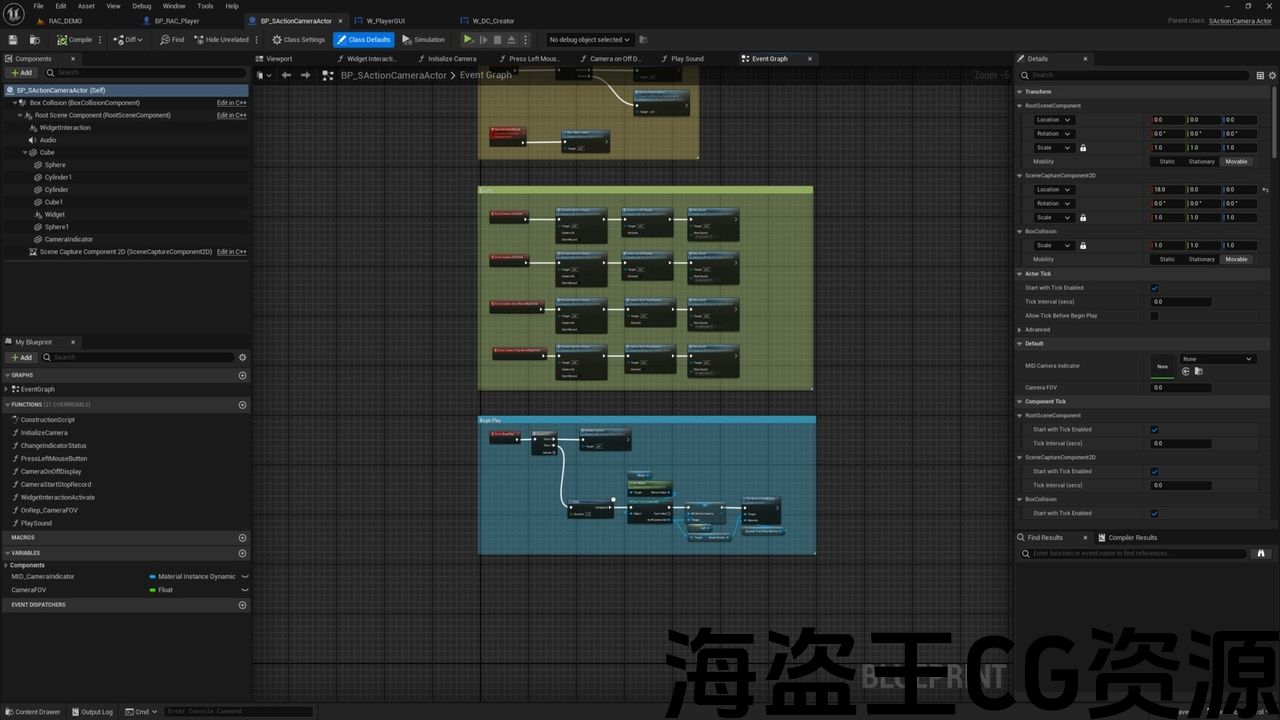Click the Find magnifier toolbar button
Image resolution: width=1280 pixels, height=720 pixels.
[x=172, y=40]
